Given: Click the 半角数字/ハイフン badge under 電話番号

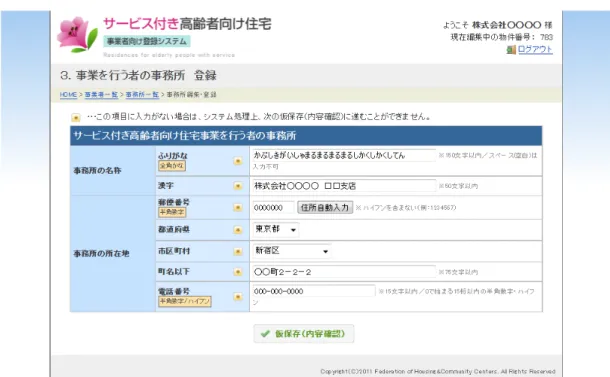Looking at the screenshot, I should pos(185,301).
